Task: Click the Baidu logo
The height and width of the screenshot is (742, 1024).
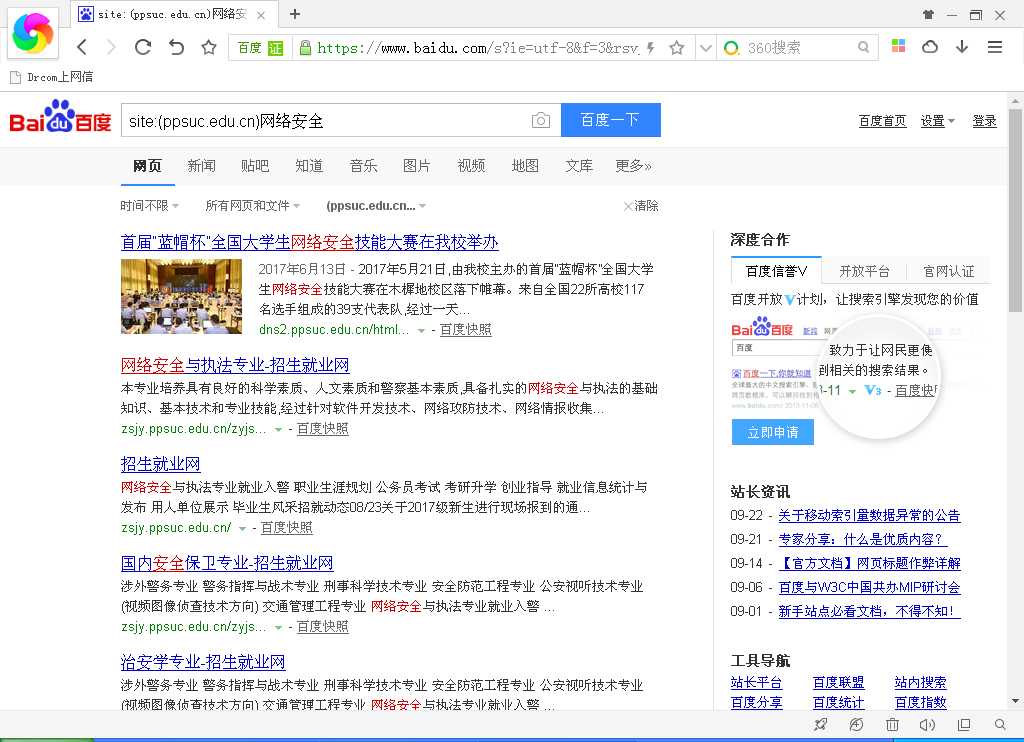Action: [x=60, y=118]
